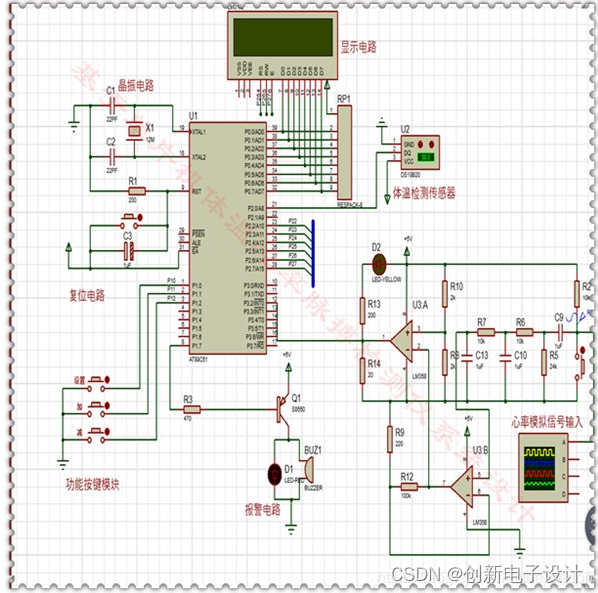Image resolution: width=598 pixels, height=593 pixels.
Task: Click the RESPACK-8 text under RP1
Action: tap(350, 205)
